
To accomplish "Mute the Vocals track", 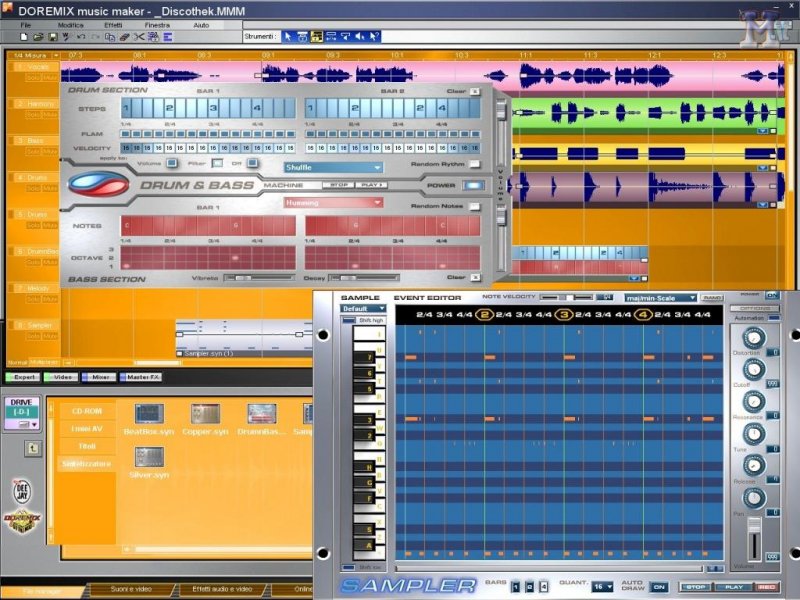I will click(48, 77).
